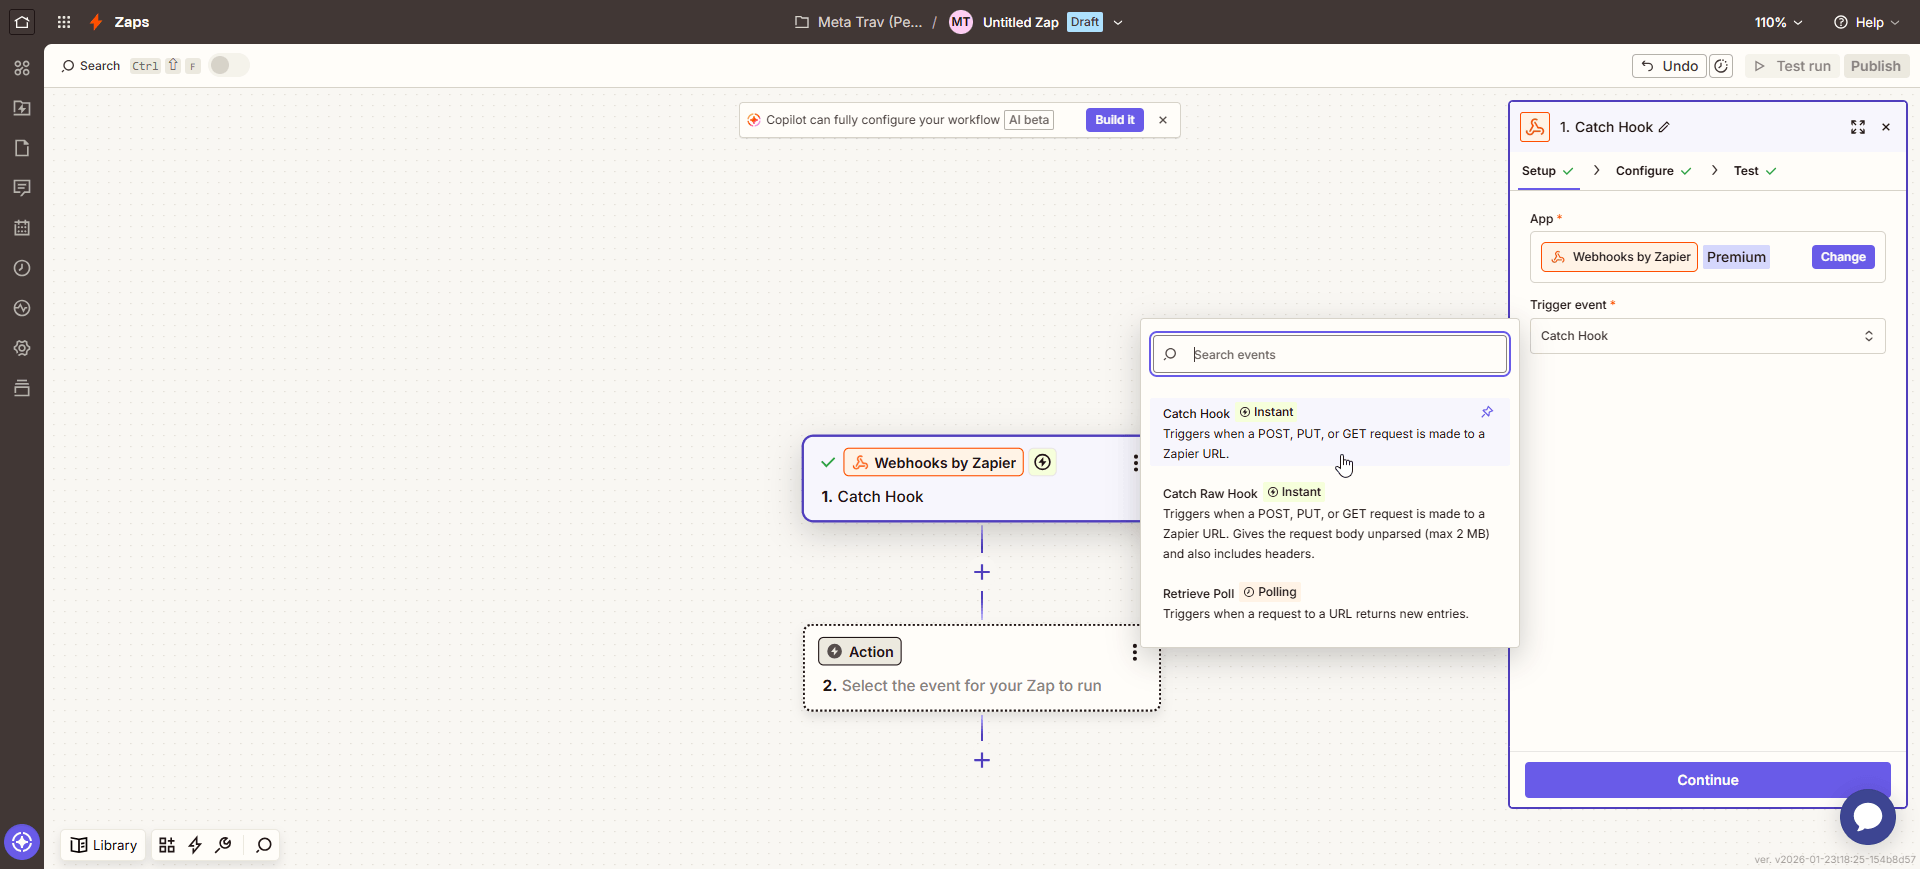Click the Continue button
Viewport: 1920px width, 869px height.
pos(1707,780)
